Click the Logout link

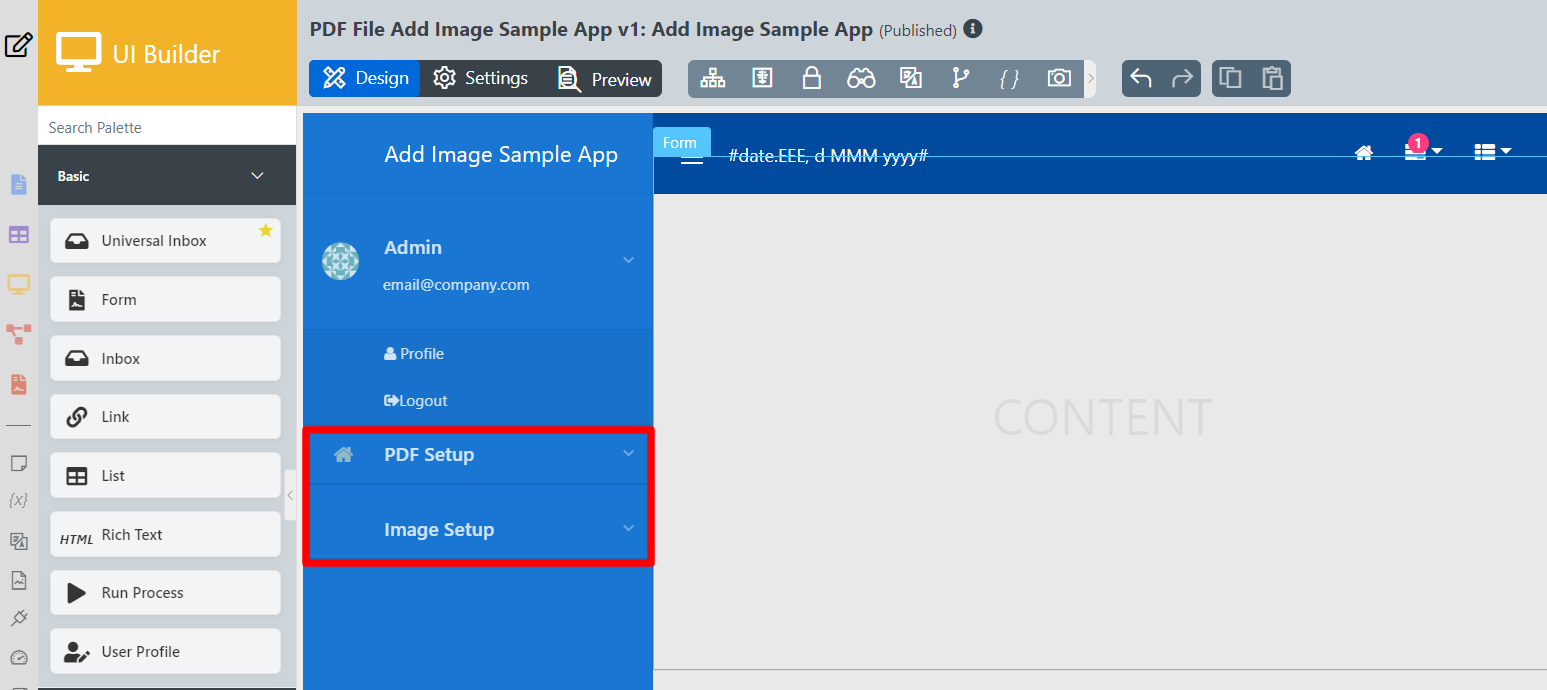[x=416, y=401]
